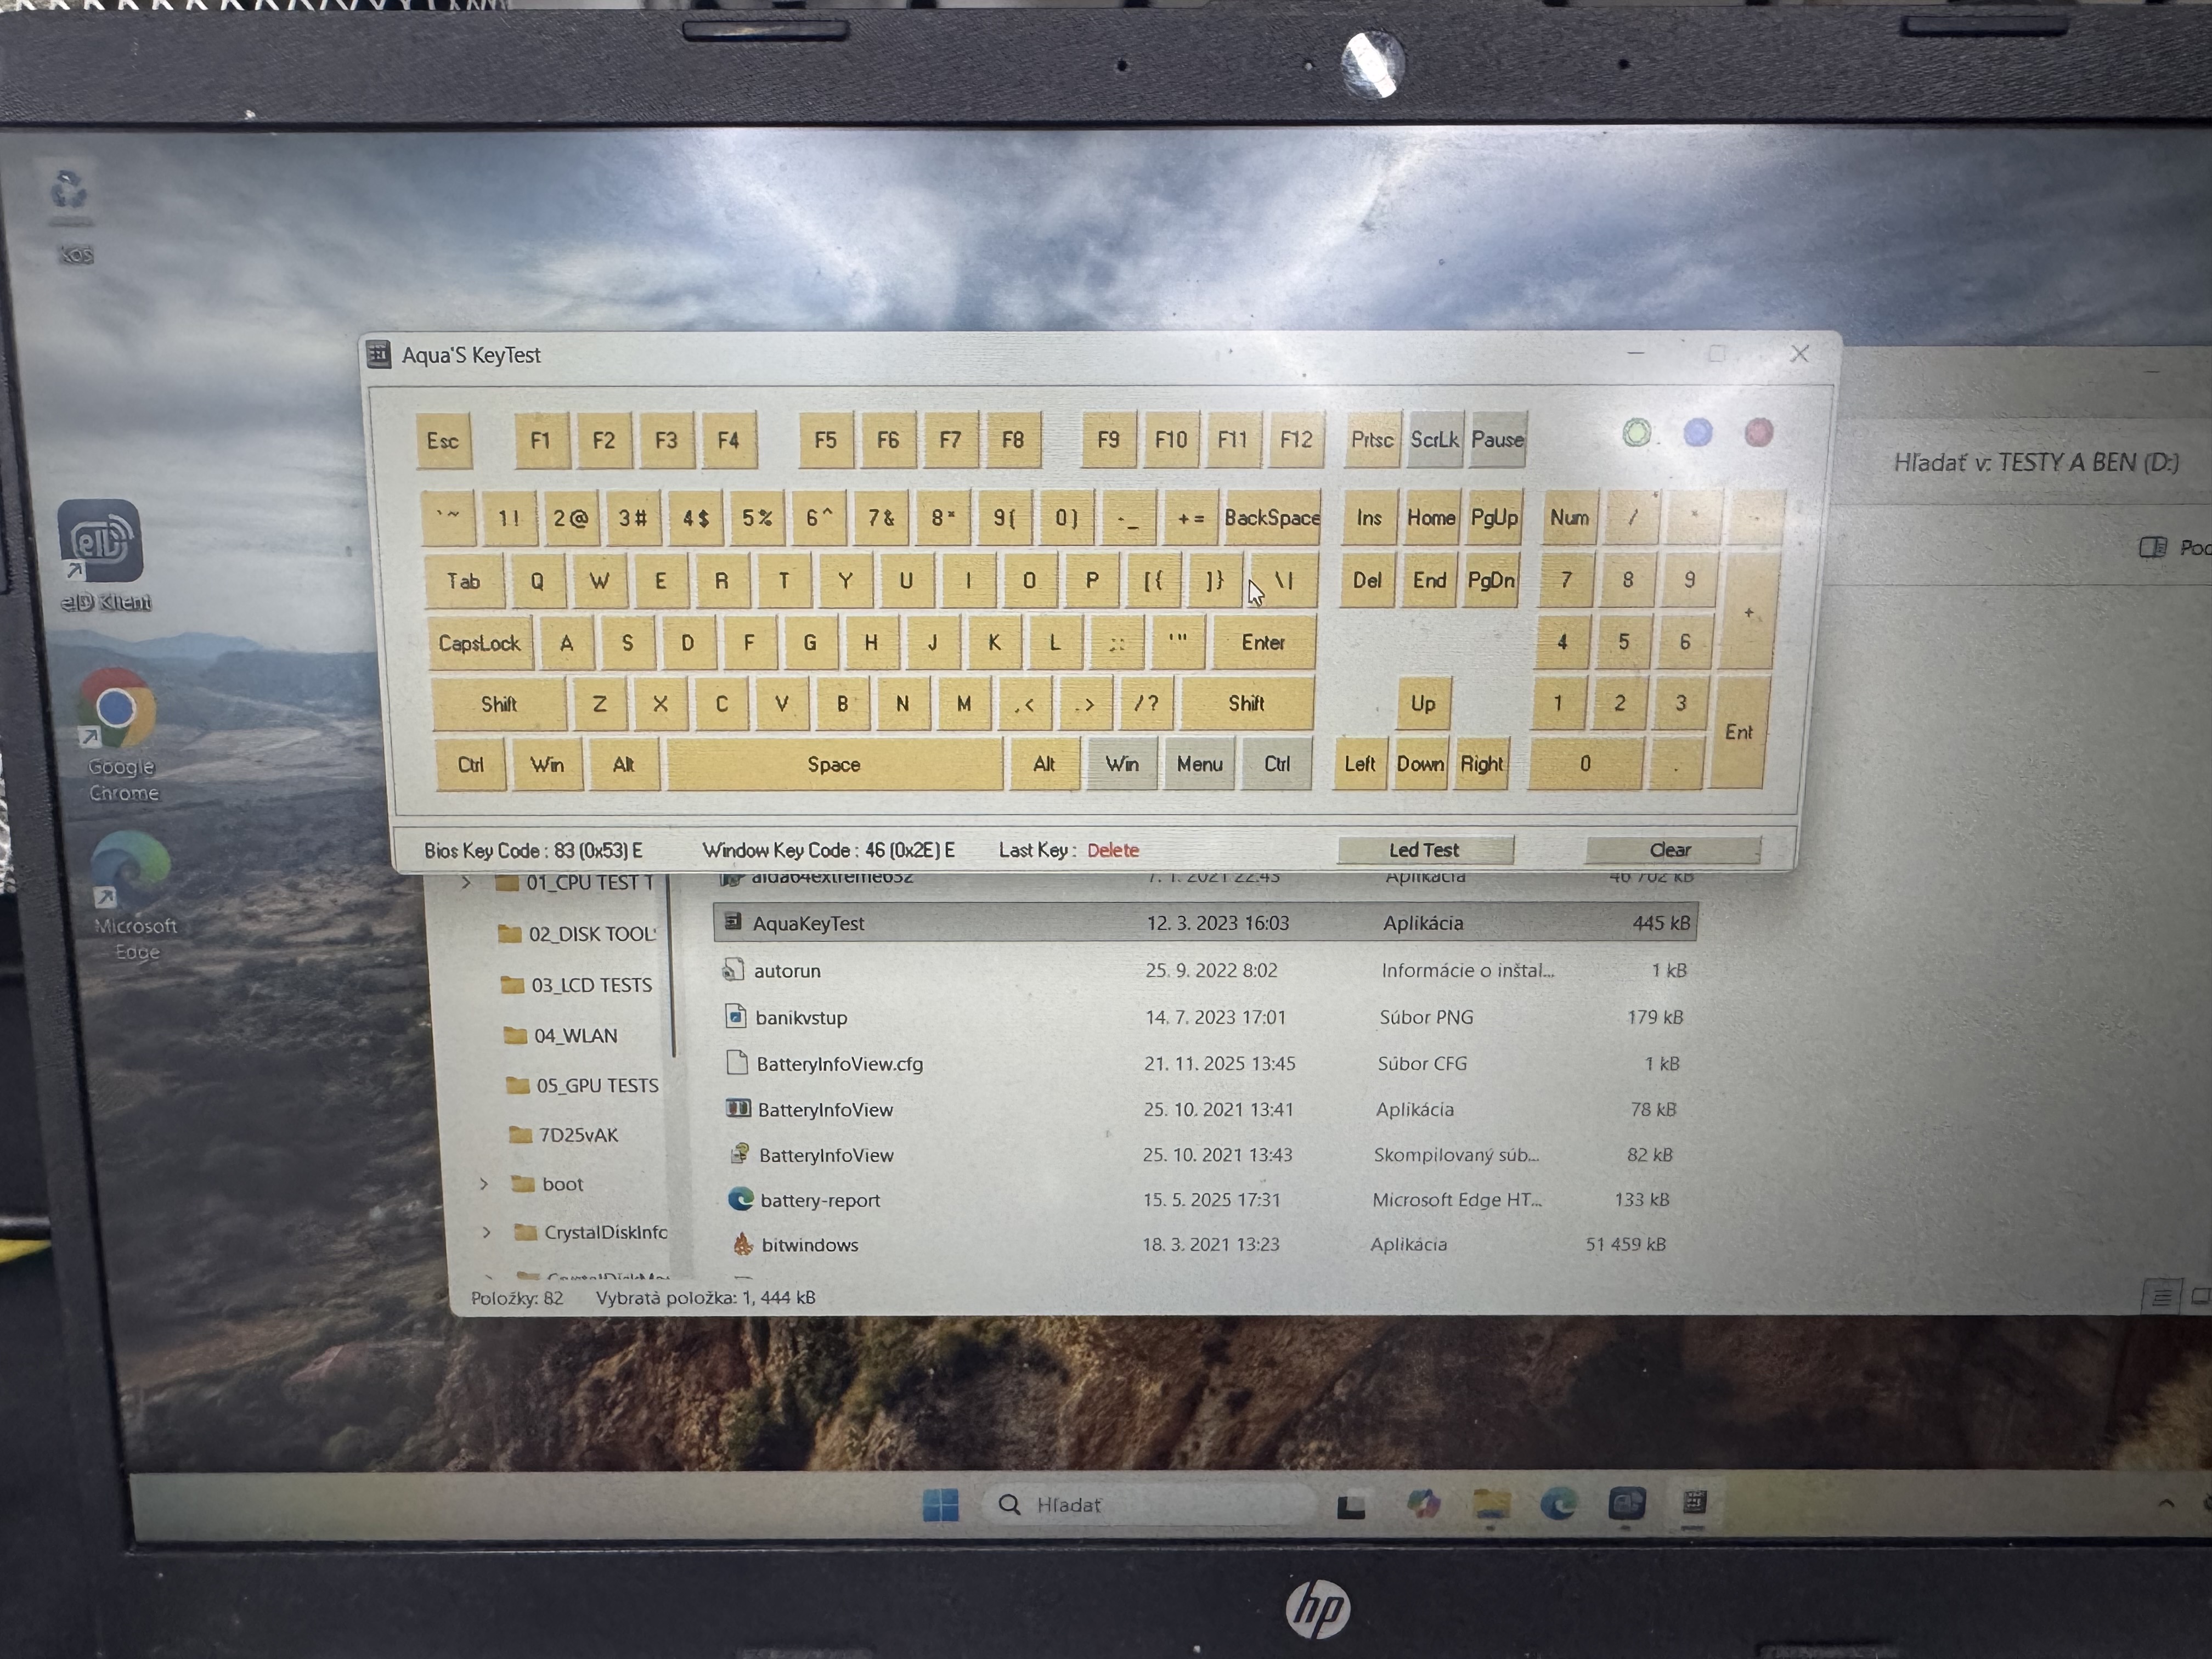Open the Windows Start menu
This screenshot has width=2212, height=1659.
click(x=939, y=1505)
